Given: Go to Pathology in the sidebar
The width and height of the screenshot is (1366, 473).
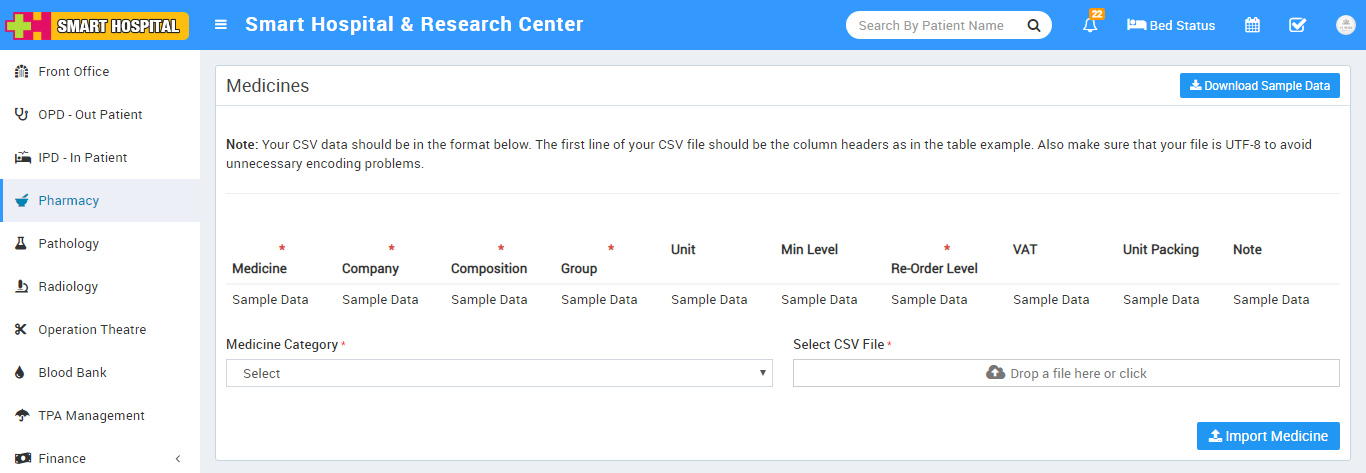Looking at the screenshot, I should click(68, 244).
